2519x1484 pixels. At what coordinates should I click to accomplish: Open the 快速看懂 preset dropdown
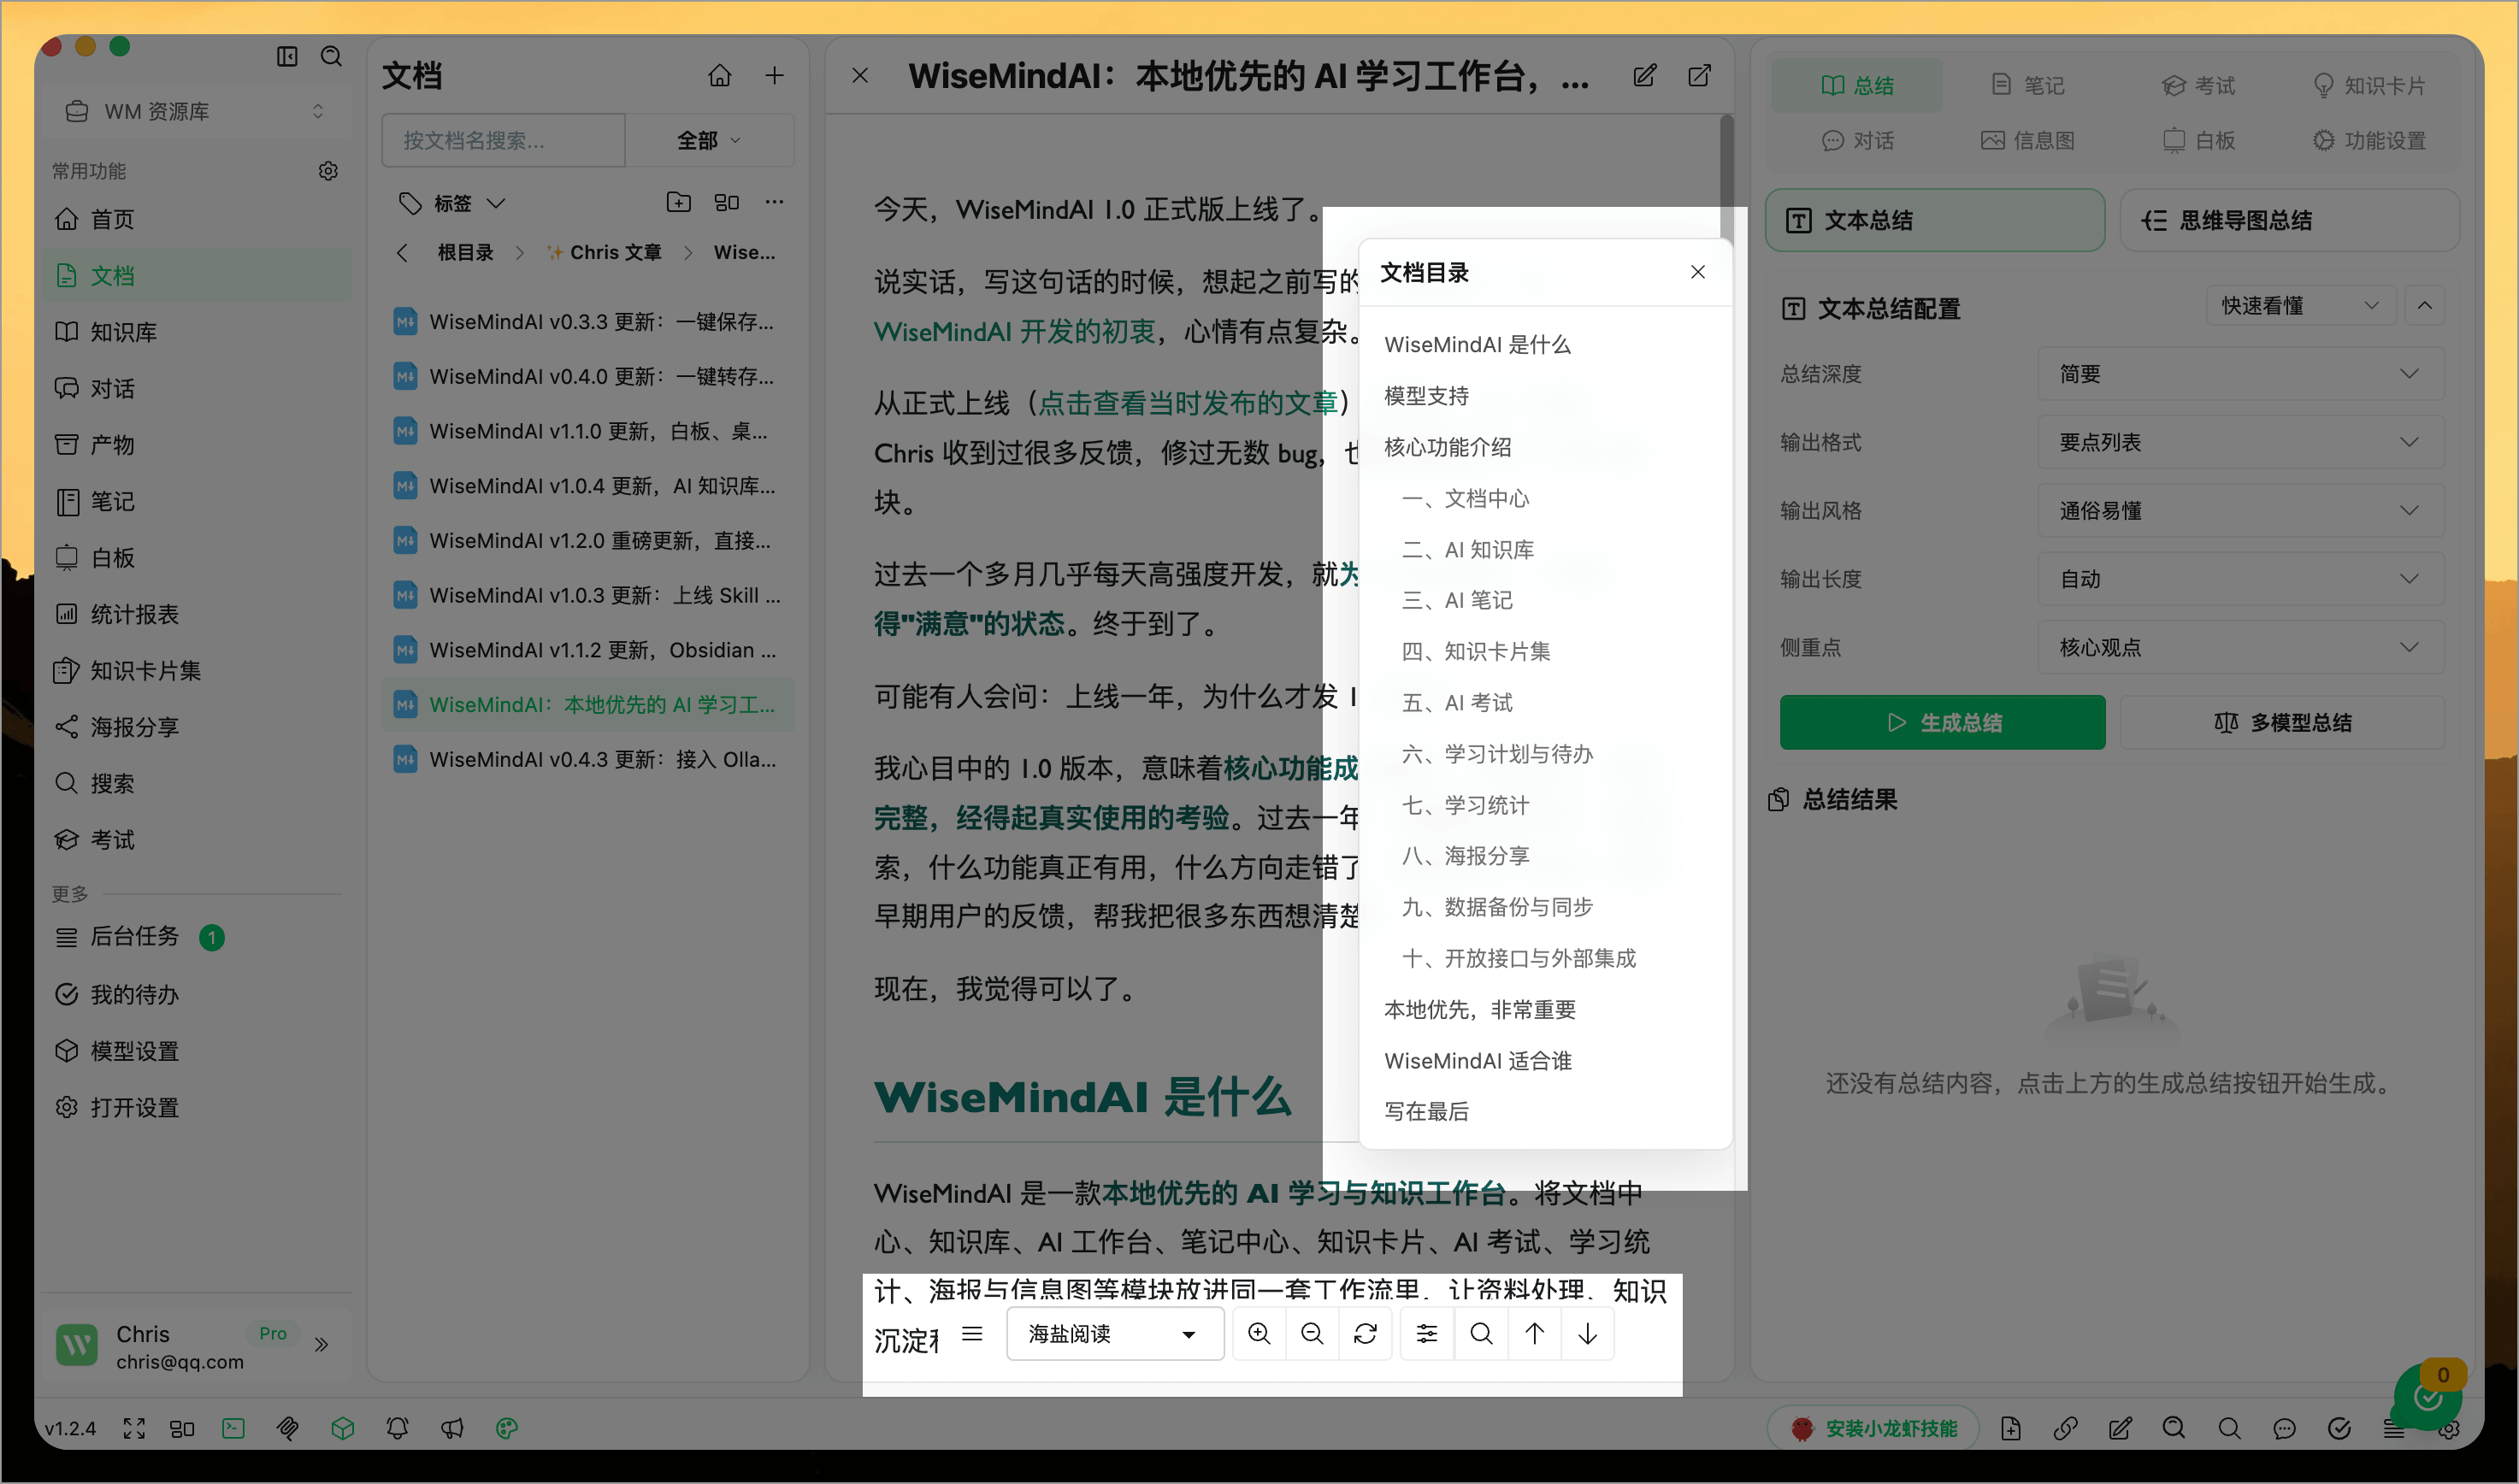(2300, 305)
